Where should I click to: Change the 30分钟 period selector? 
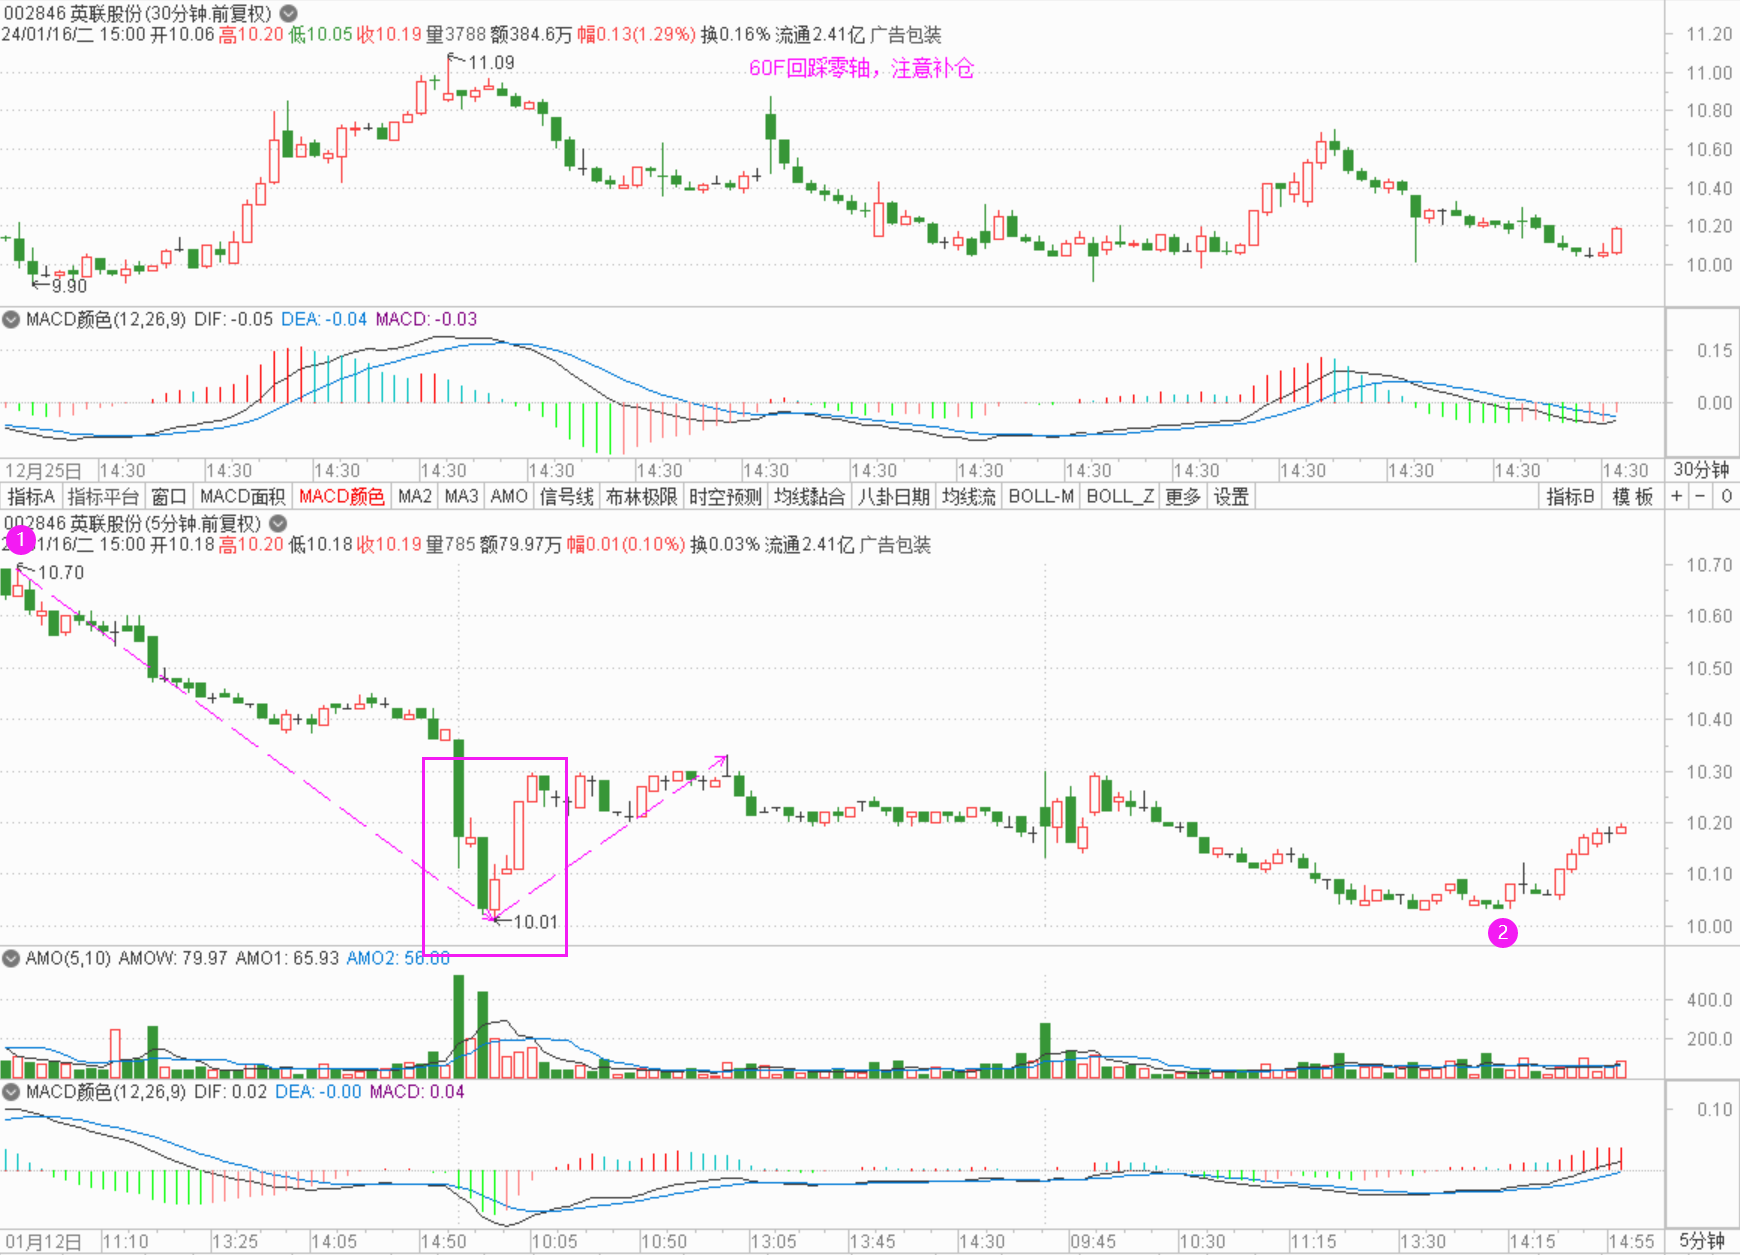[x=1702, y=470]
